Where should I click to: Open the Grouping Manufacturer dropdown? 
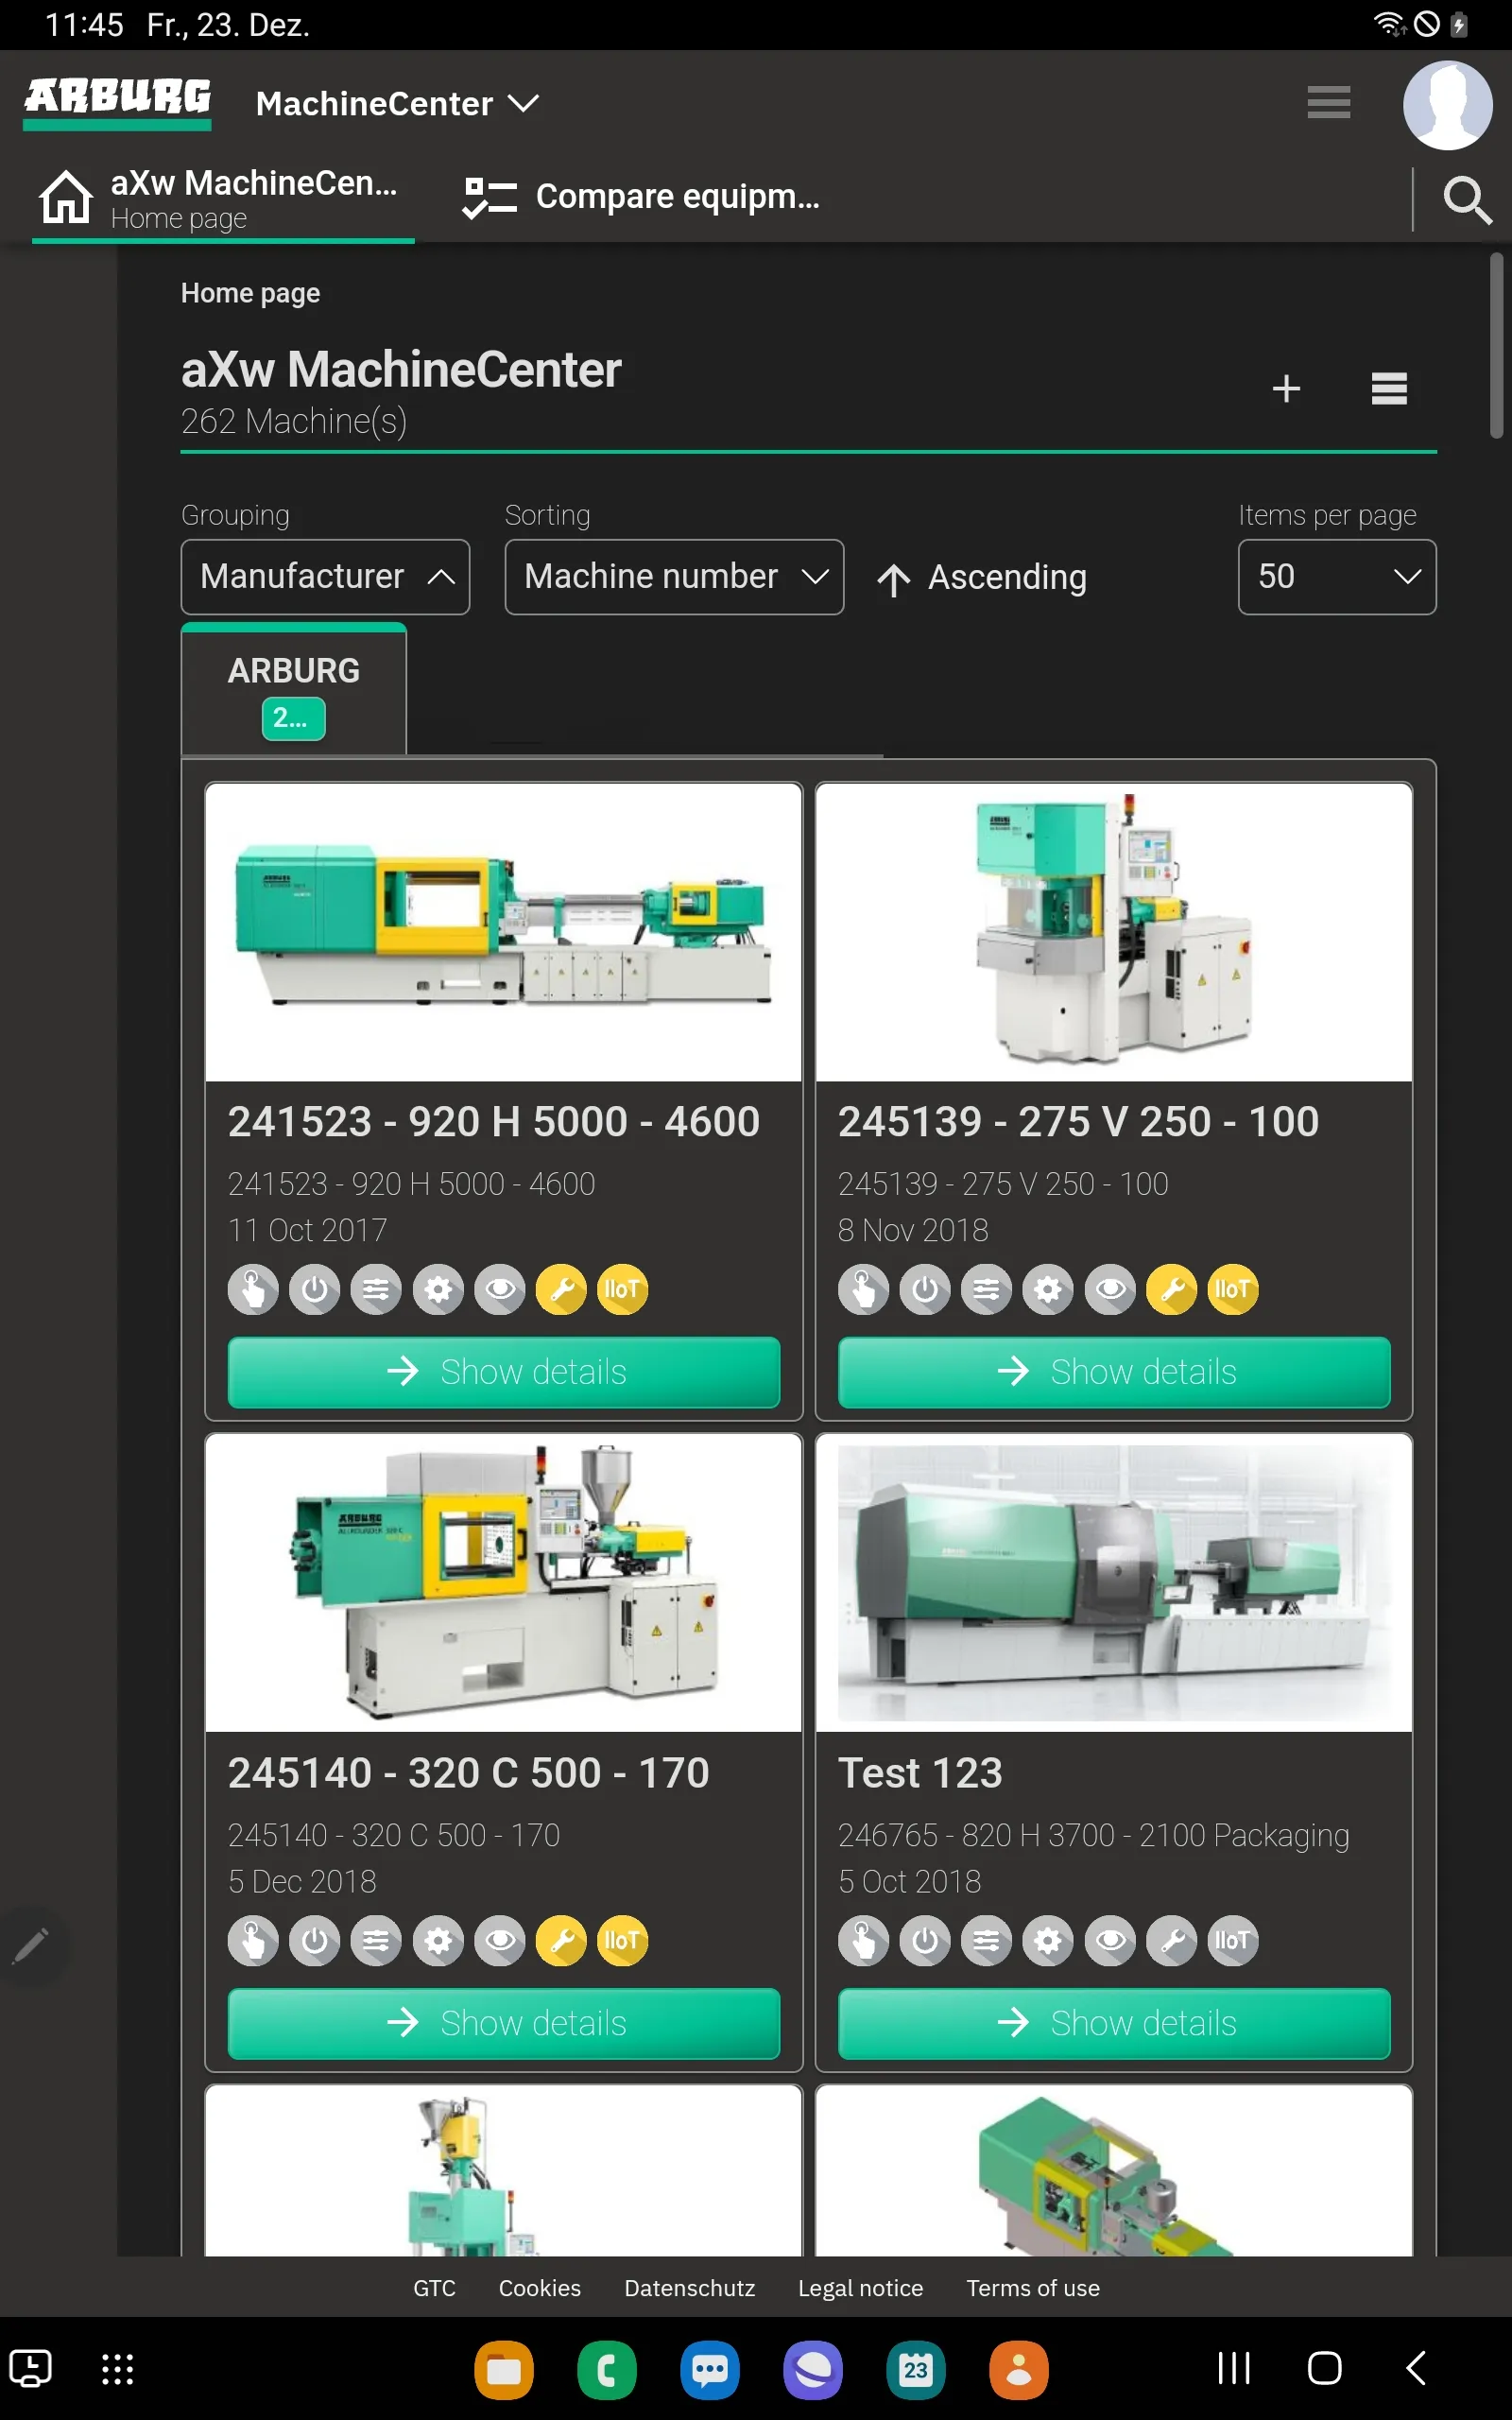click(325, 577)
